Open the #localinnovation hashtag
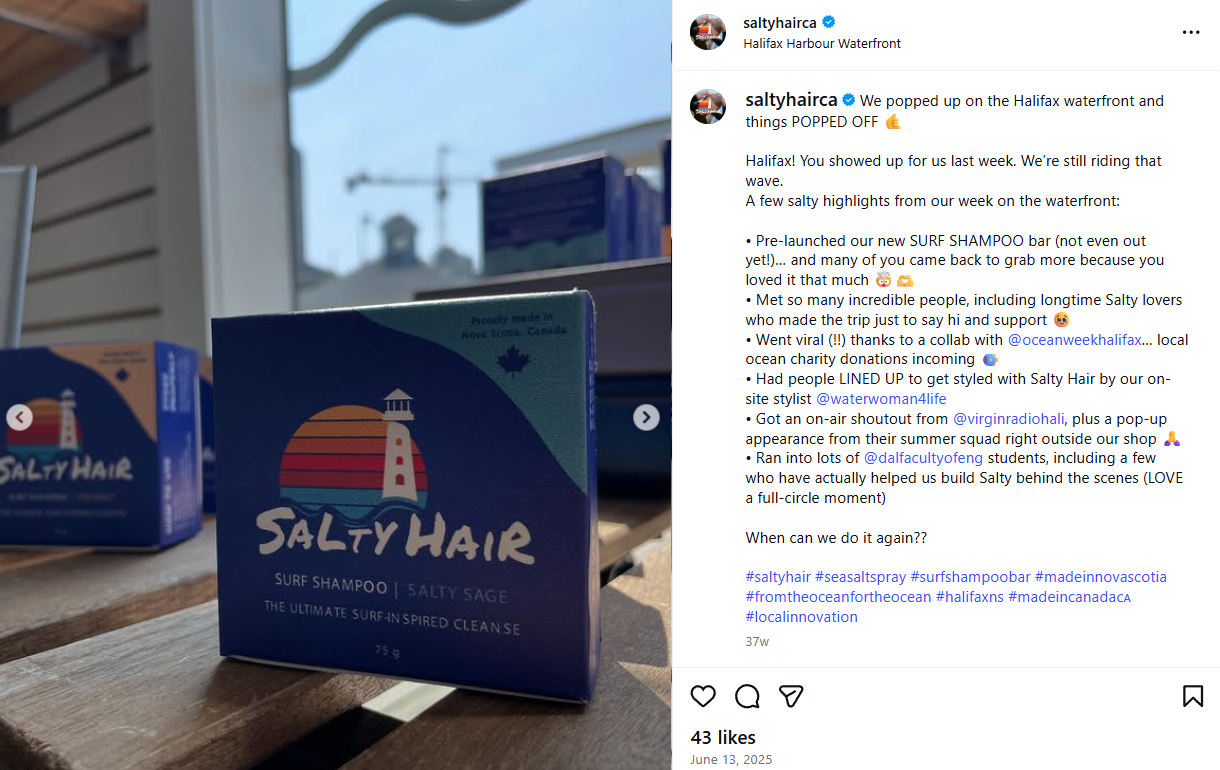The image size is (1220, 770). click(x=801, y=616)
